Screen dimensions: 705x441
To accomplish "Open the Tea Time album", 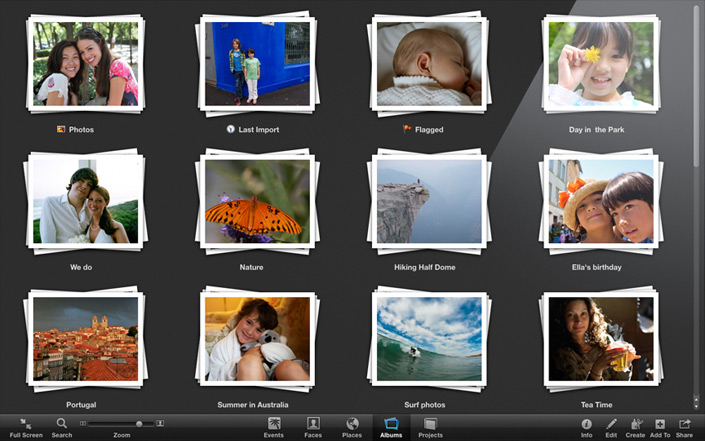I will (x=601, y=339).
